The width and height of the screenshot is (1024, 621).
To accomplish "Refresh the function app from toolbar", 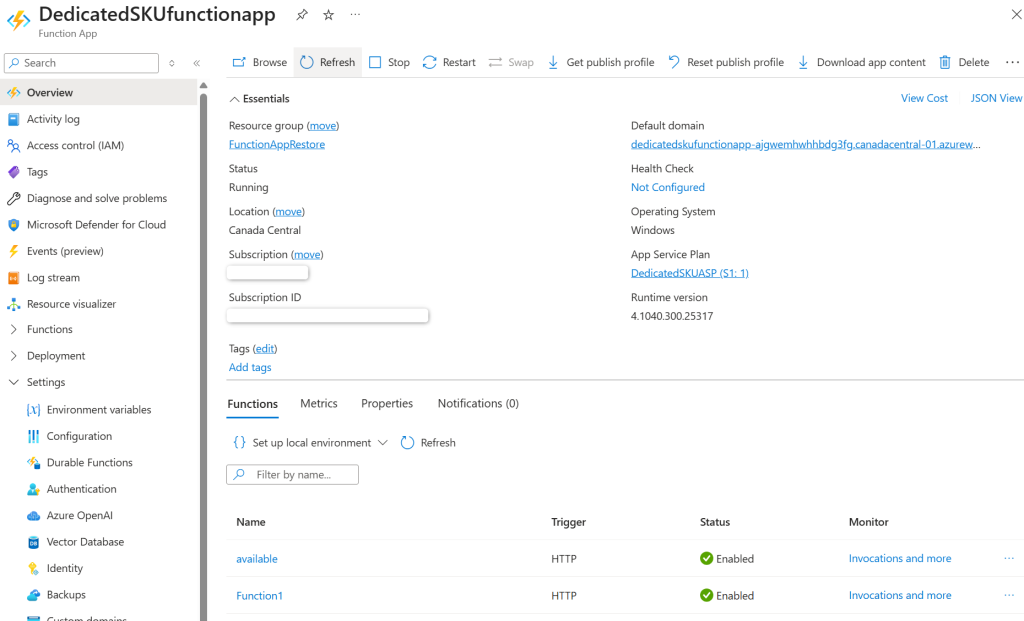I will click(328, 62).
